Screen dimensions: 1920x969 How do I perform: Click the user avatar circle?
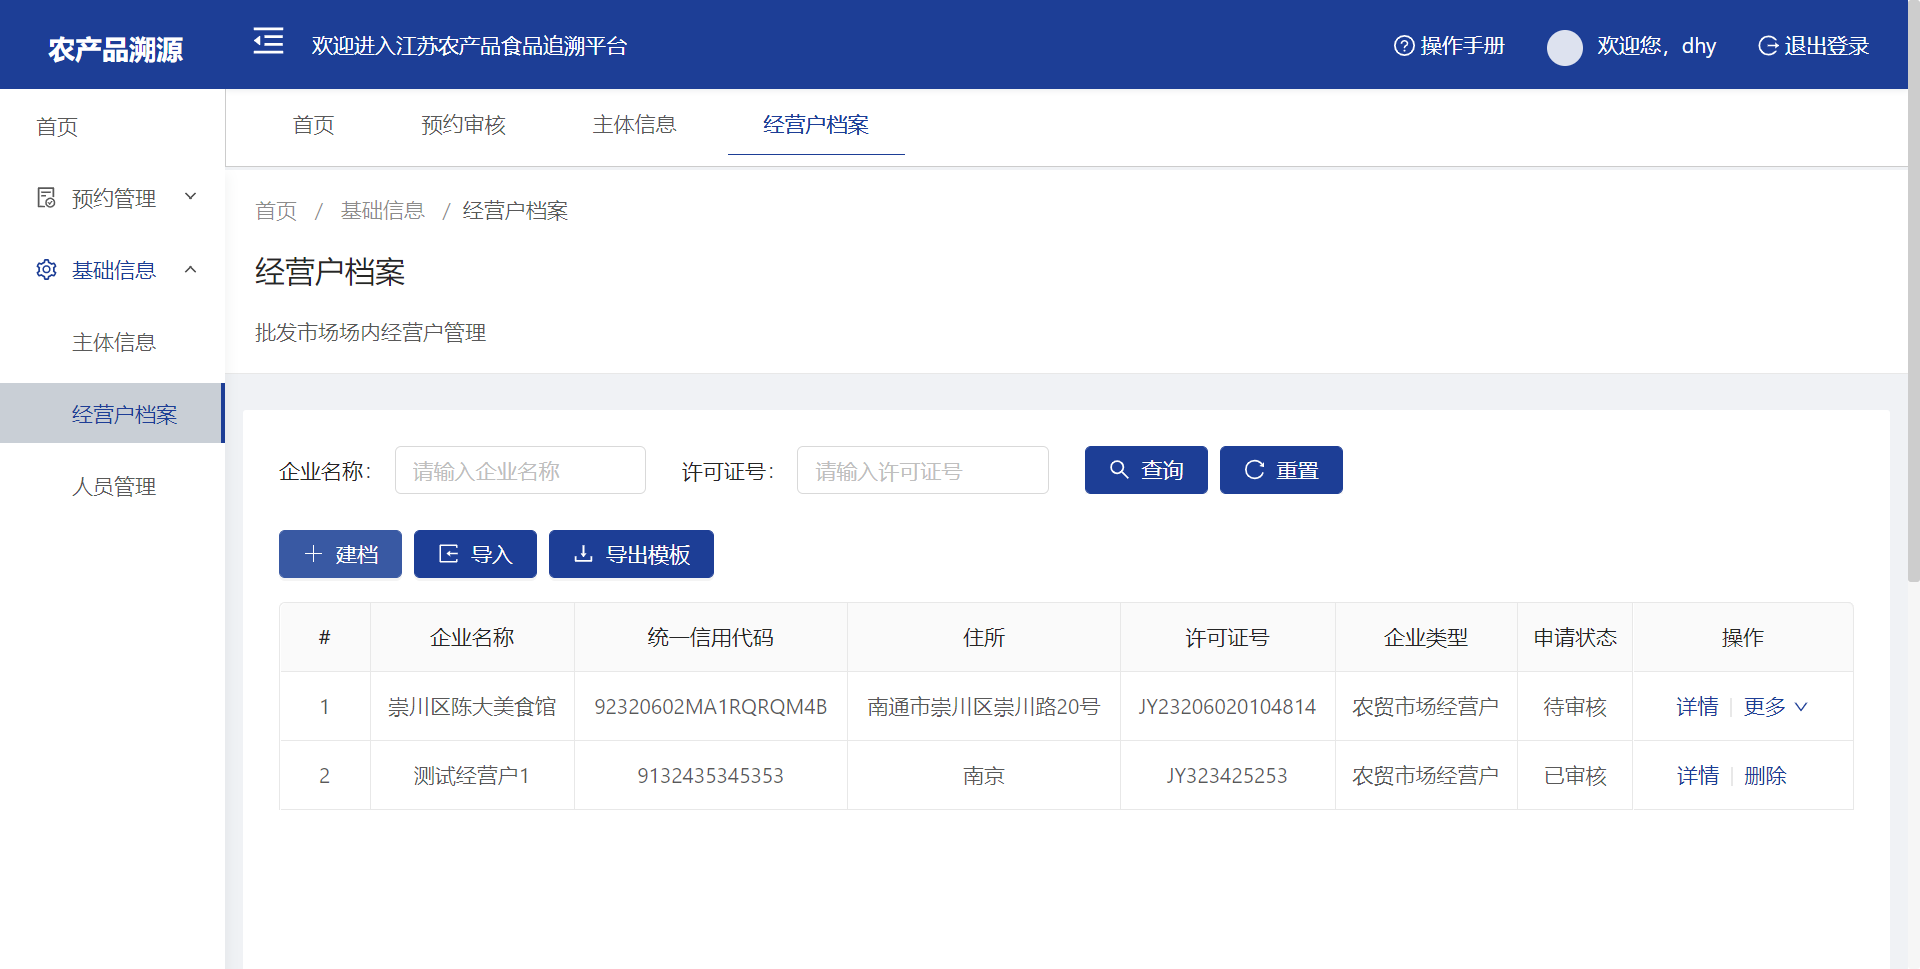[1564, 47]
